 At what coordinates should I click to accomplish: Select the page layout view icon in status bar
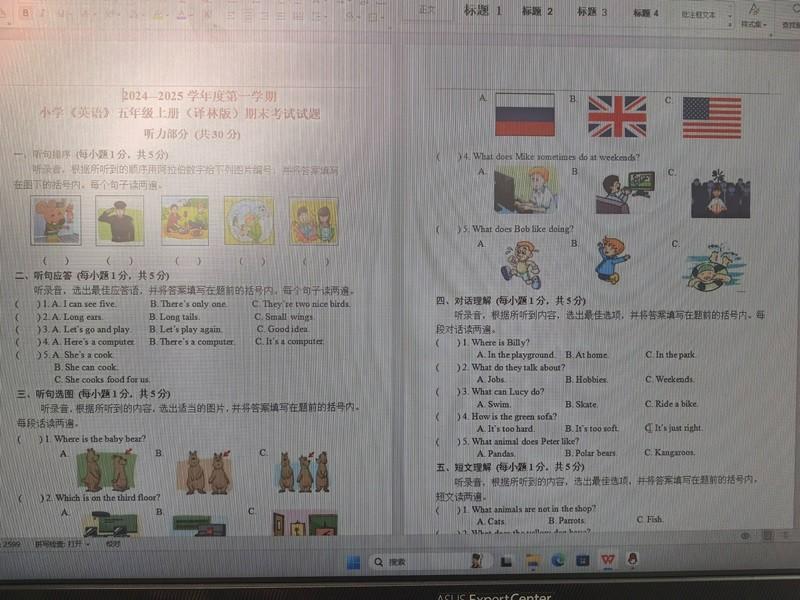pyautogui.click(x=767, y=535)
